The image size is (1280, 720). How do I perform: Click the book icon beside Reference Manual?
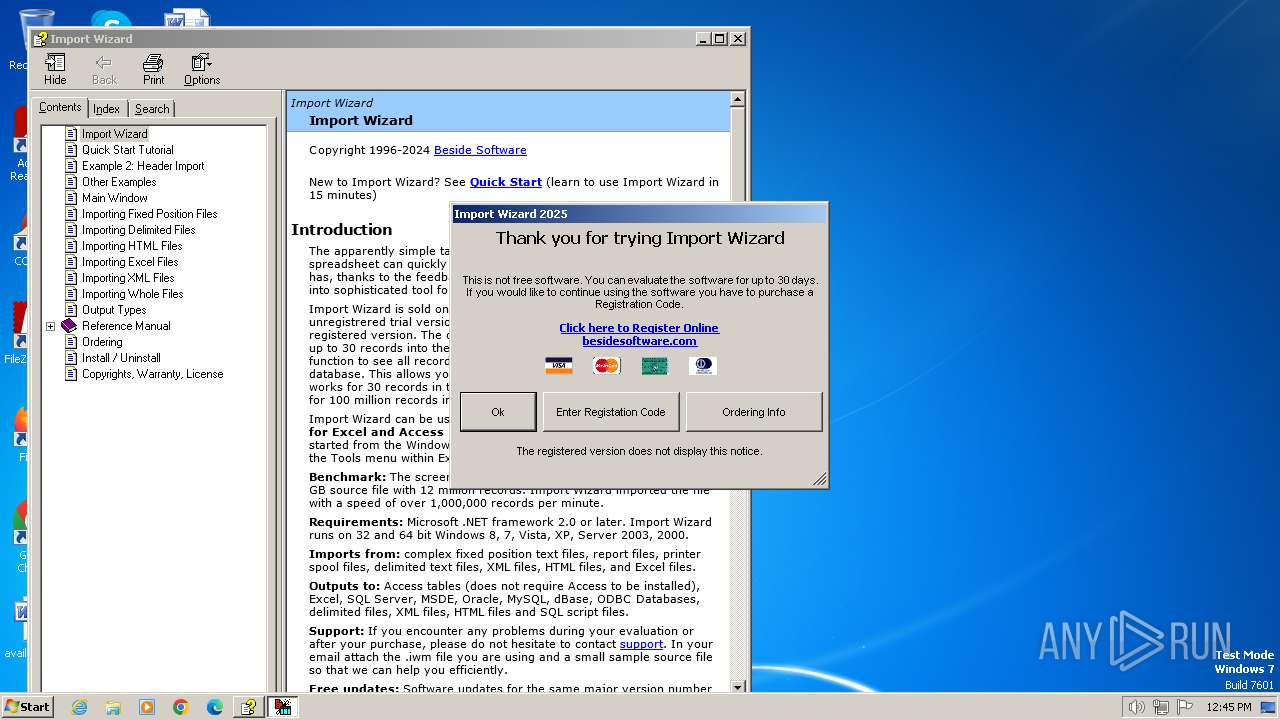pyautogui.click(x=69, y=326)
